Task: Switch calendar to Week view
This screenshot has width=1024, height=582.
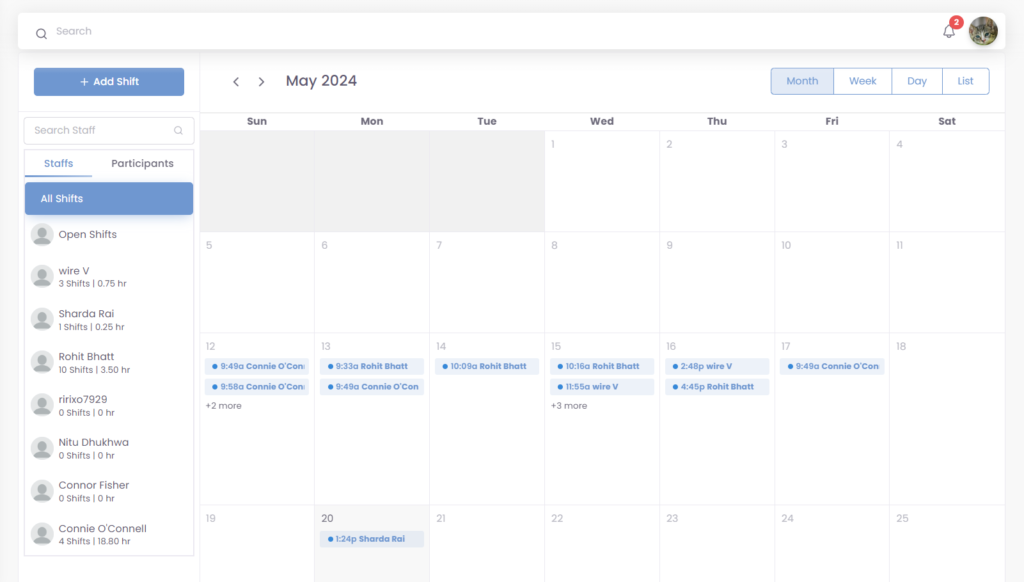Action: 862,81
